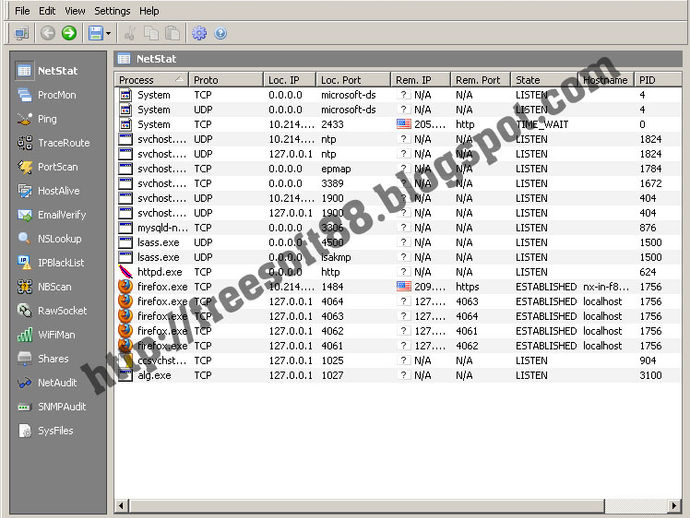Sort by the Process column header
Image resolution: width=690 pixels, height=518 pixels.
[151, 80]
